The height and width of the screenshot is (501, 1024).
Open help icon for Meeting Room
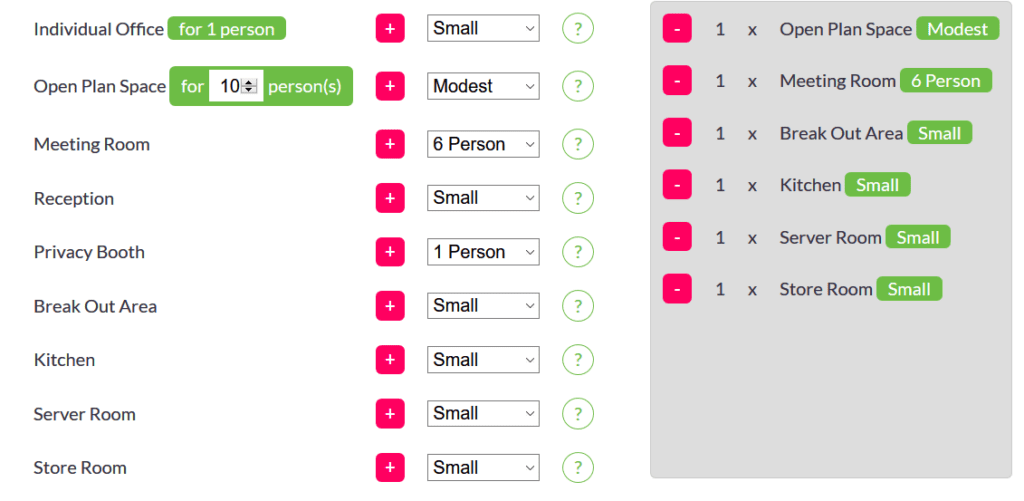coord(578,144)
